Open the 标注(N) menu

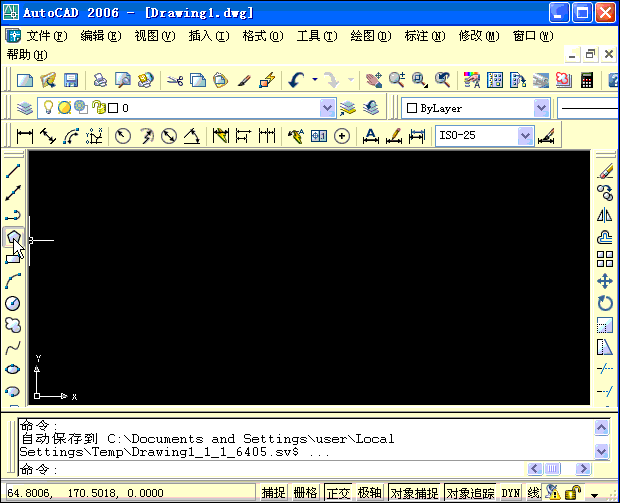pyautogui.click(x=425, y=36)
